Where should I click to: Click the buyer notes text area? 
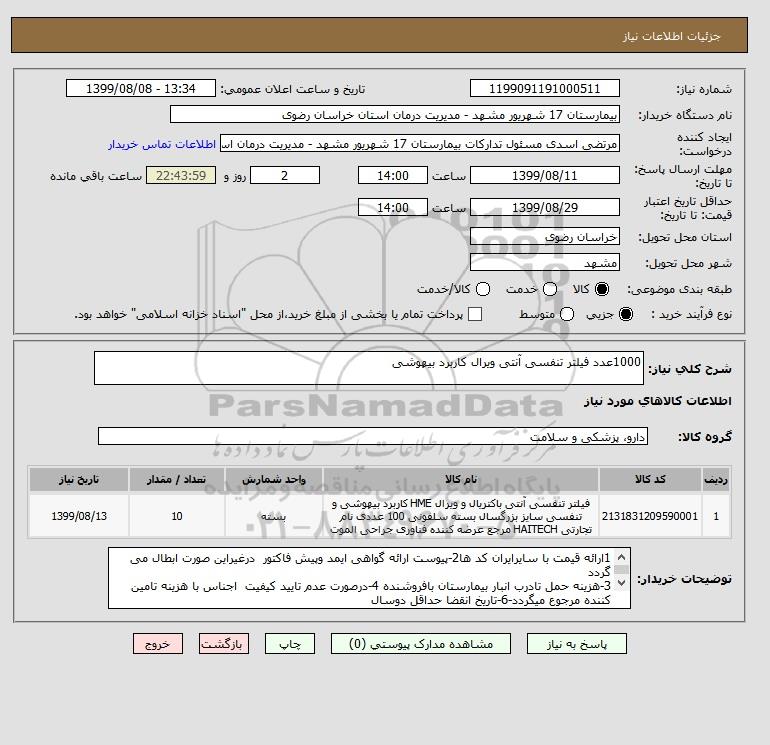pos(369,579)
